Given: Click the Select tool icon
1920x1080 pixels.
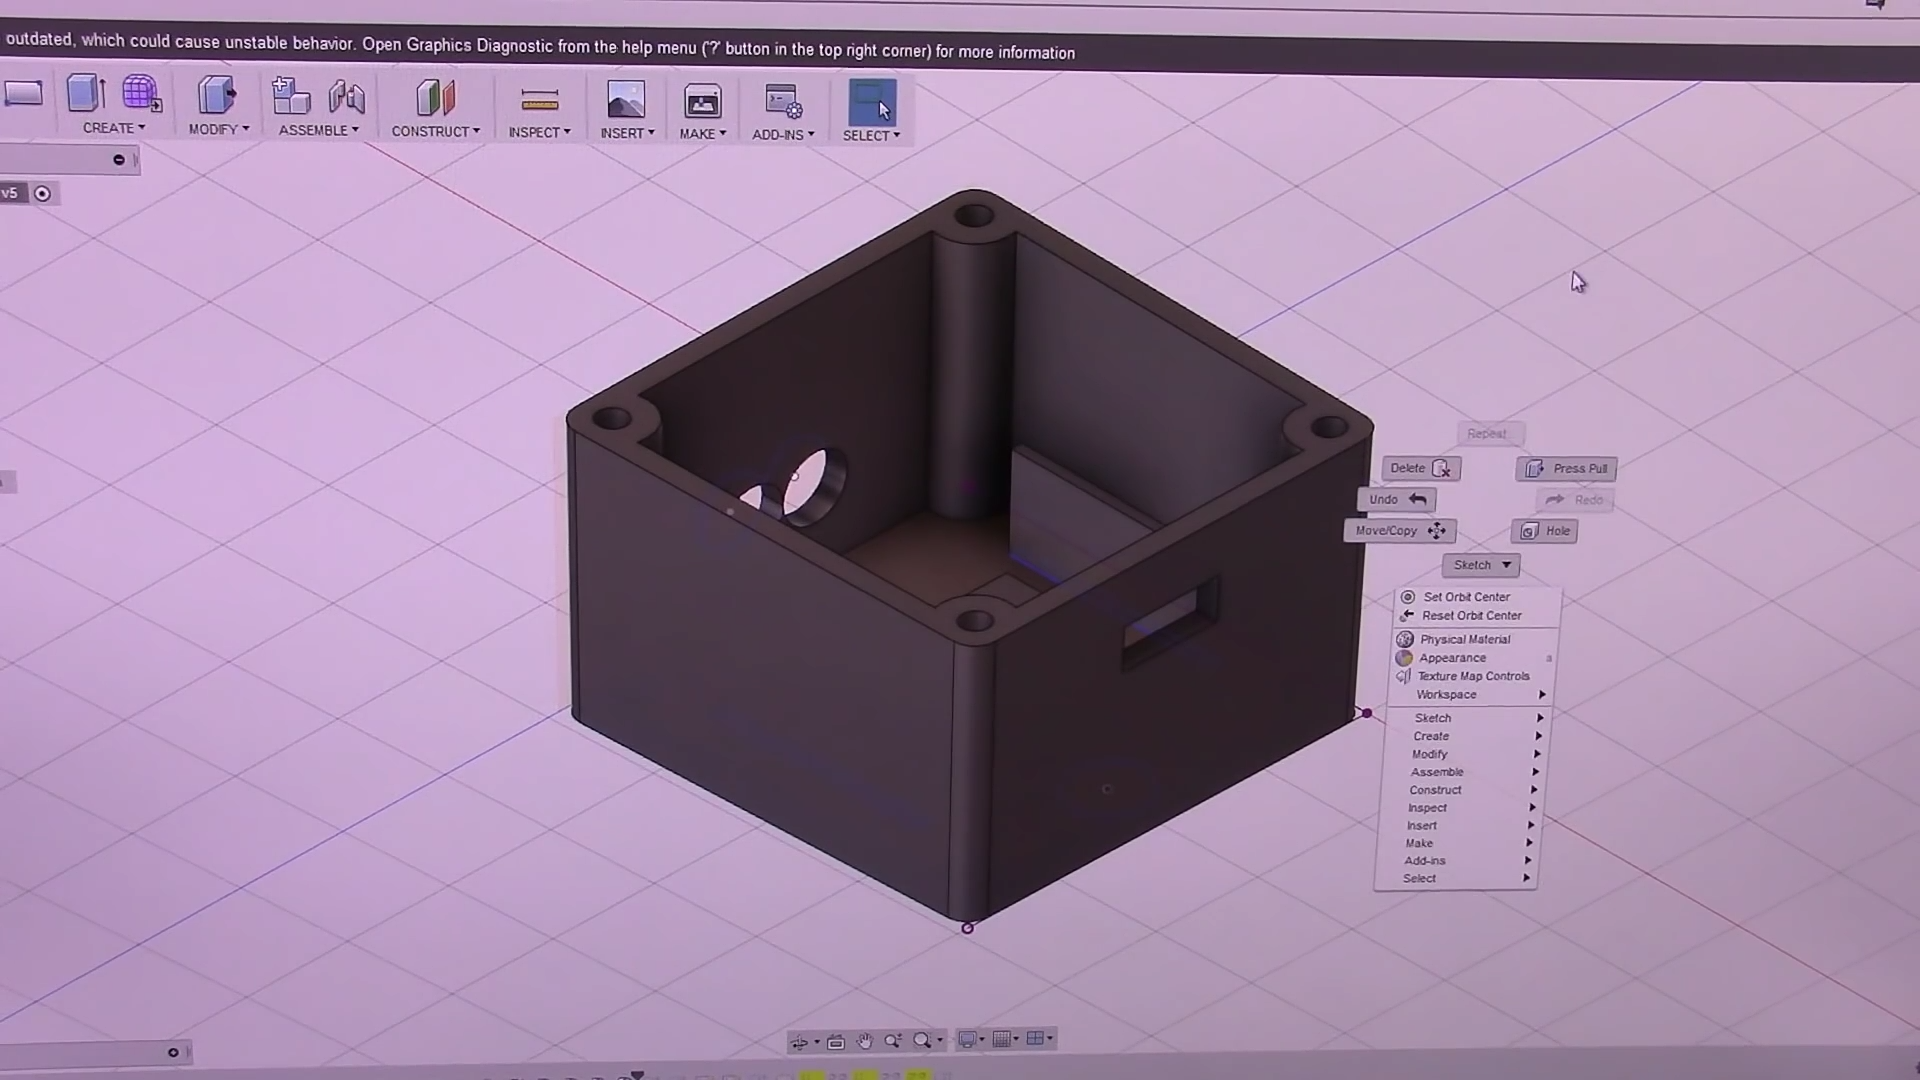Looking at the screenshot, I should 871,102.
